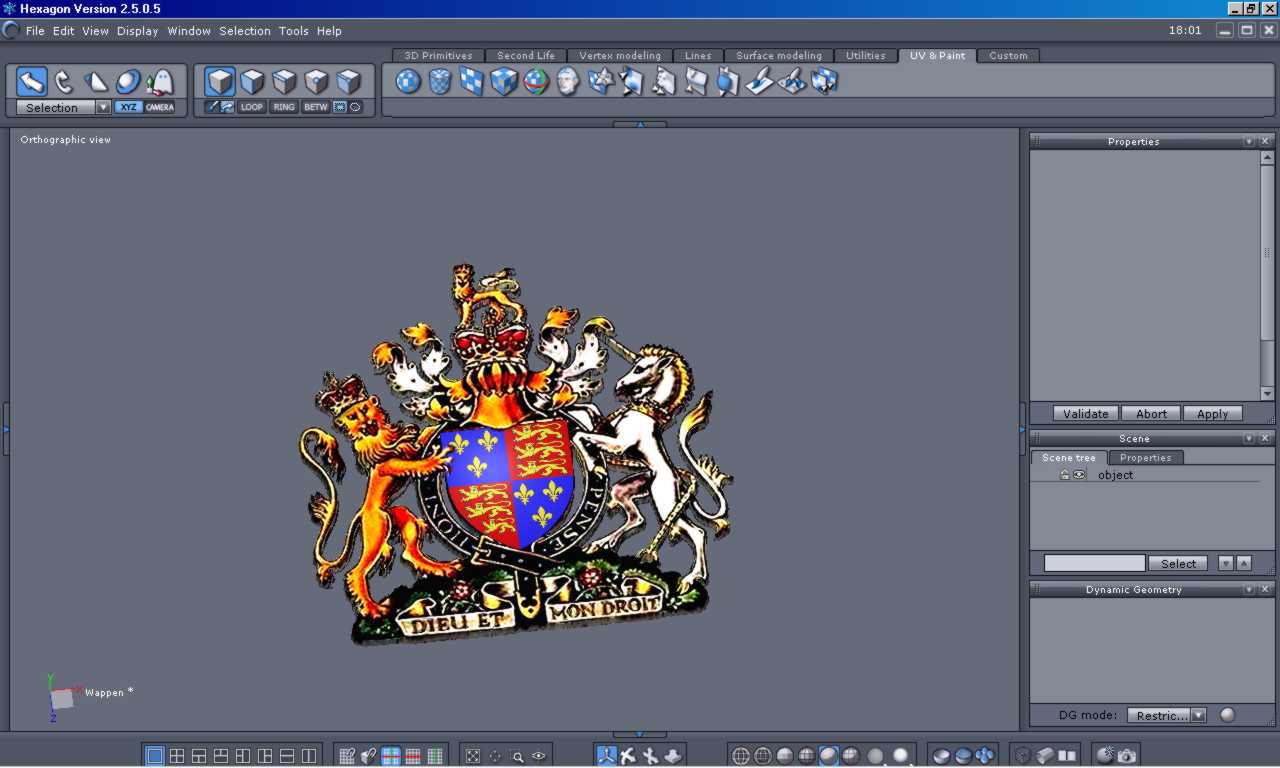
Task: Open the Utilities tab
Action: (x=866, y=56)
